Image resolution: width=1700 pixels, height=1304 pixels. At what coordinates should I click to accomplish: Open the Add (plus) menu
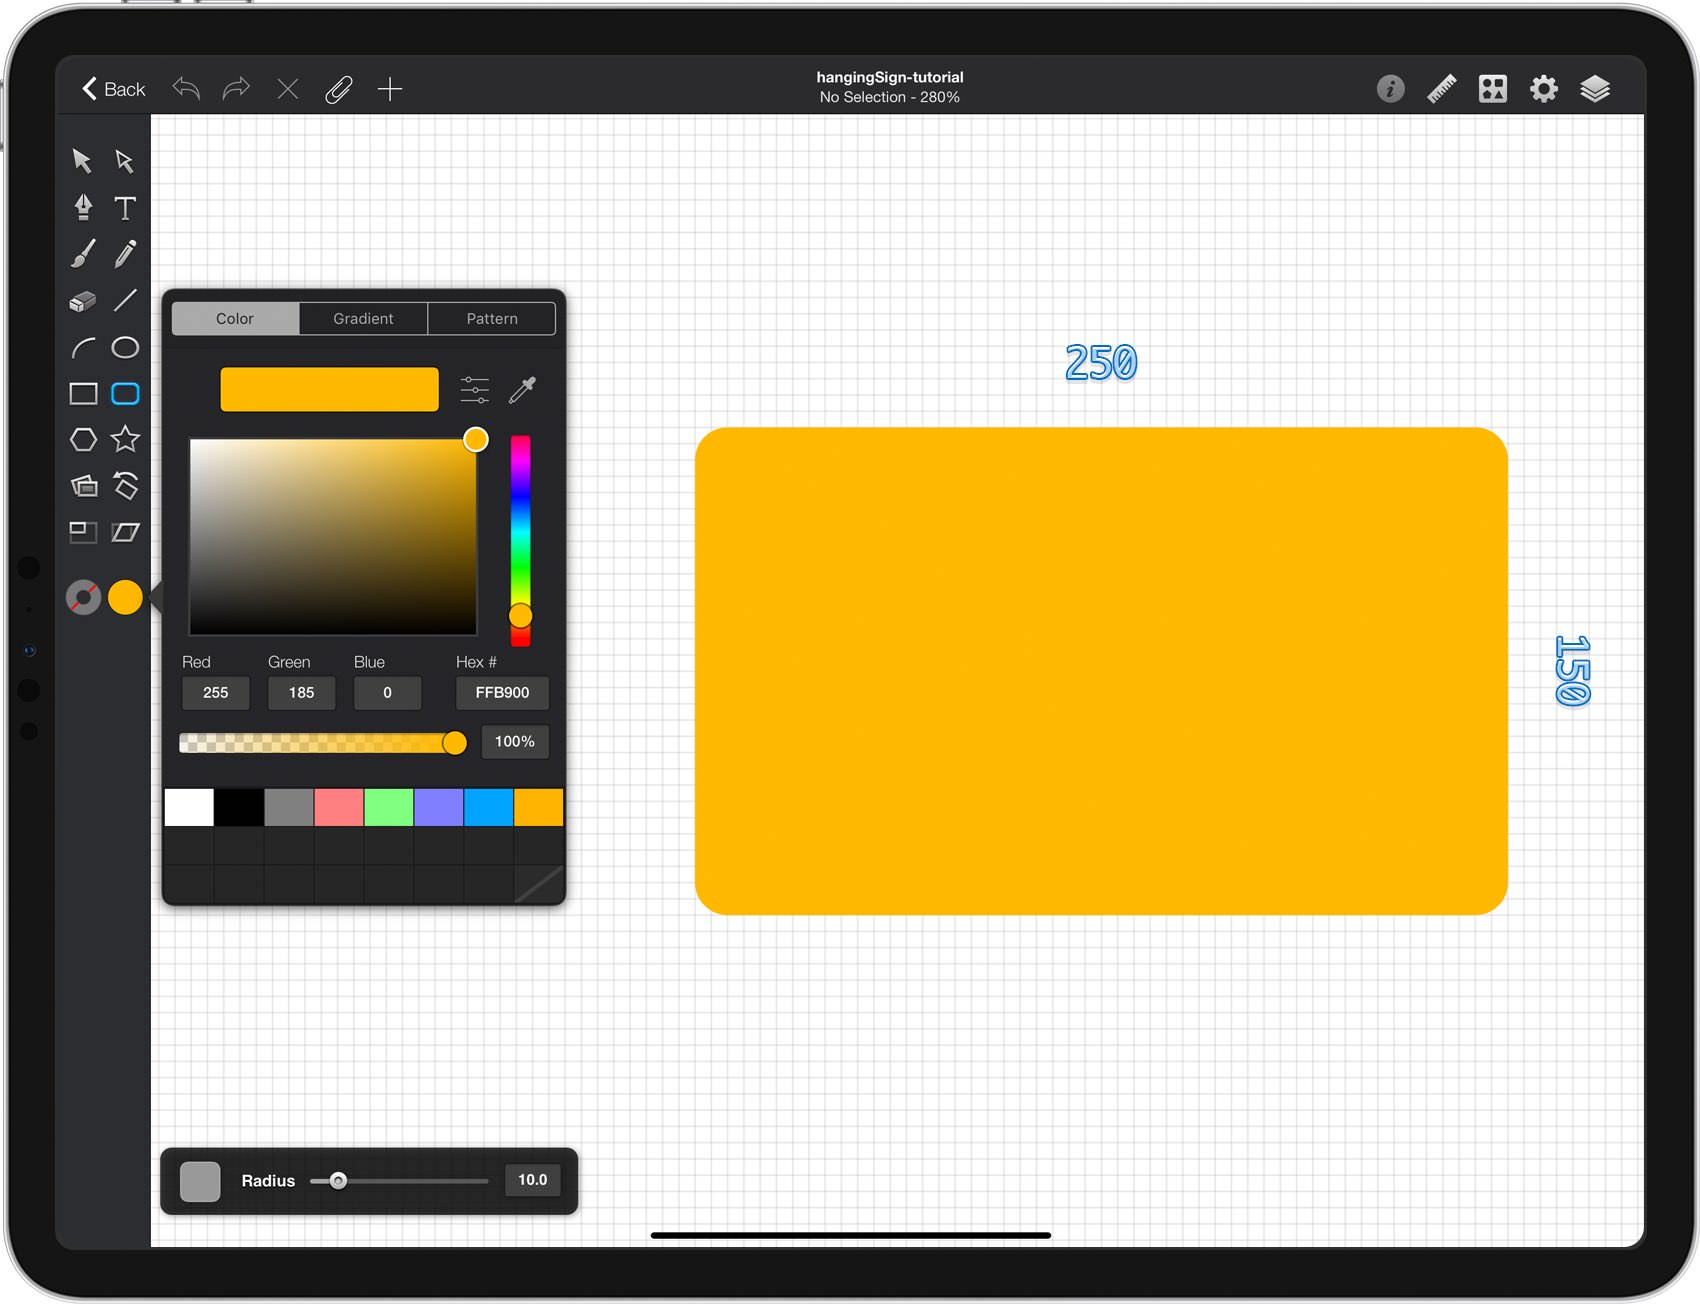[390, 89]
